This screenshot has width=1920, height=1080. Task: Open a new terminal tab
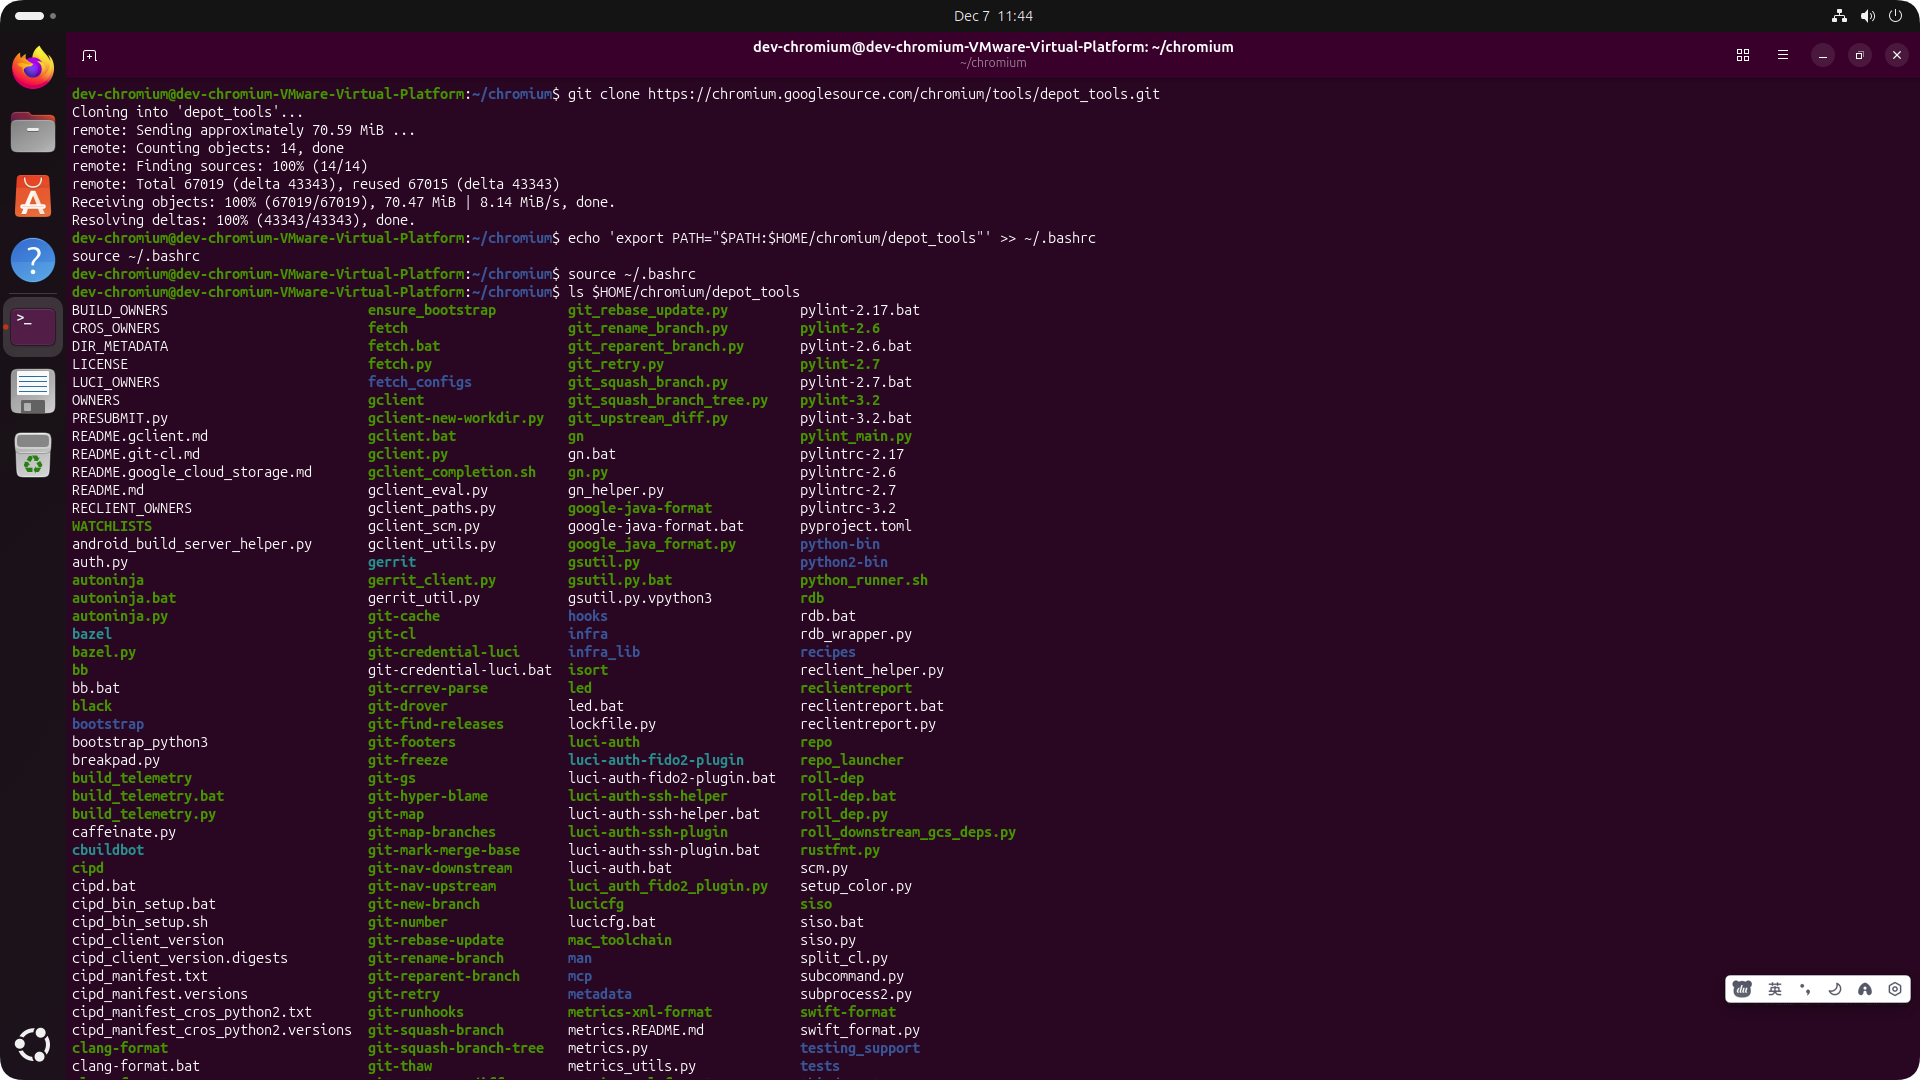(89, 55)
